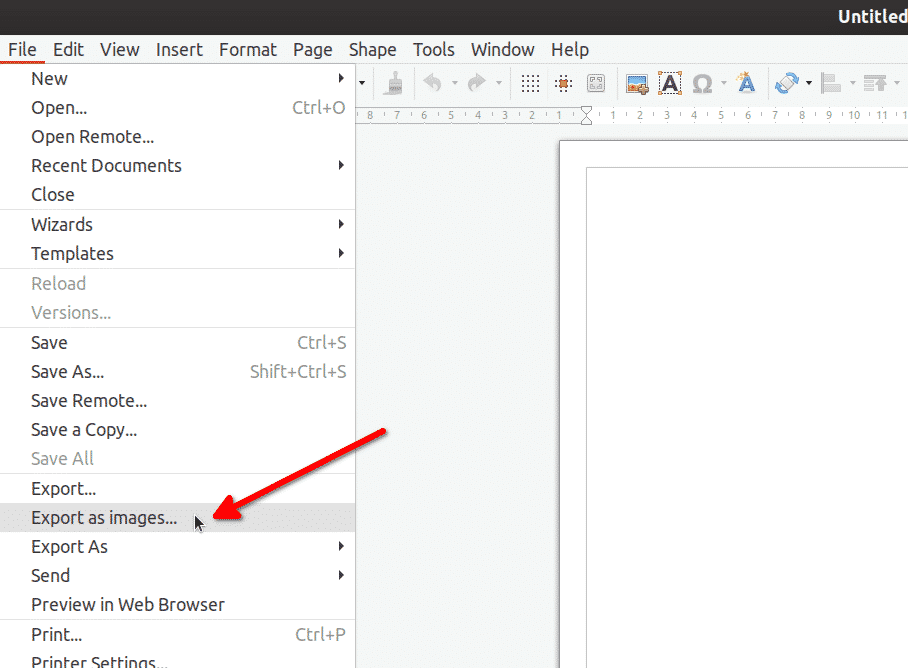Image resolution: width=908 pixels, height=668 pixels.
Task: Click the horizontal ruler origin marker
Action: click(586, 115)
